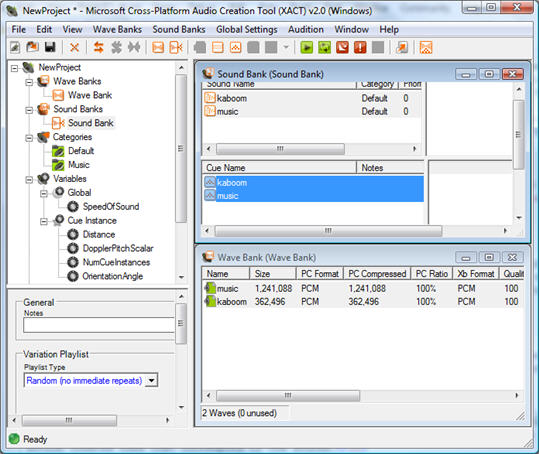Click the New Project toolbar icon

click(15, 47)
